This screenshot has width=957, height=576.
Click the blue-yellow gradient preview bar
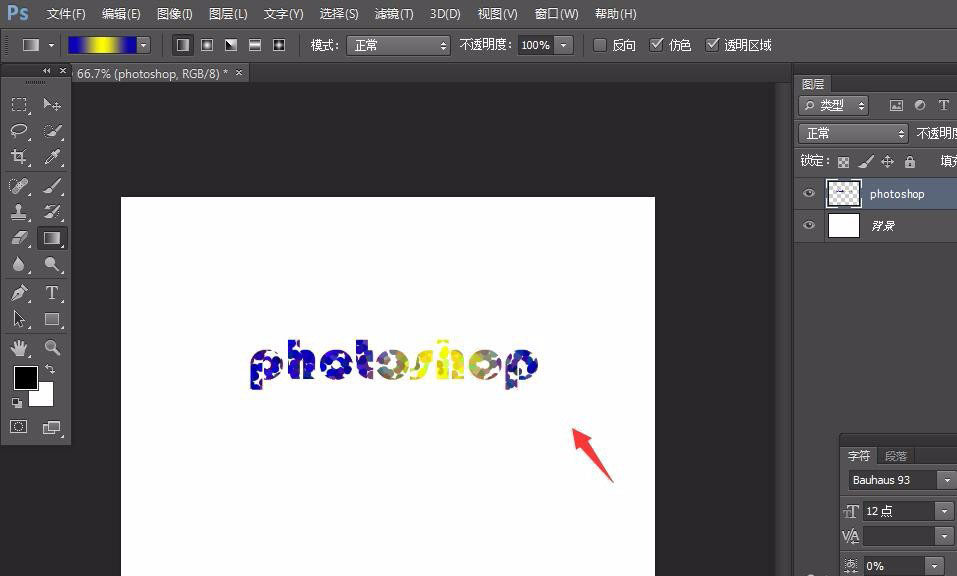102,45
